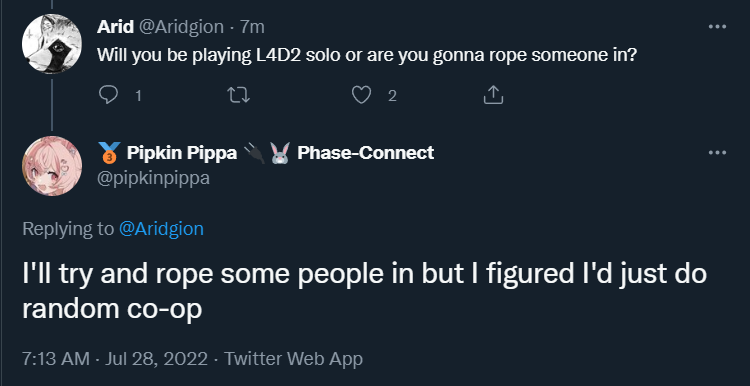Click the reply count next to the comment icon
750x386 pixels.
[x=138, y=97]
